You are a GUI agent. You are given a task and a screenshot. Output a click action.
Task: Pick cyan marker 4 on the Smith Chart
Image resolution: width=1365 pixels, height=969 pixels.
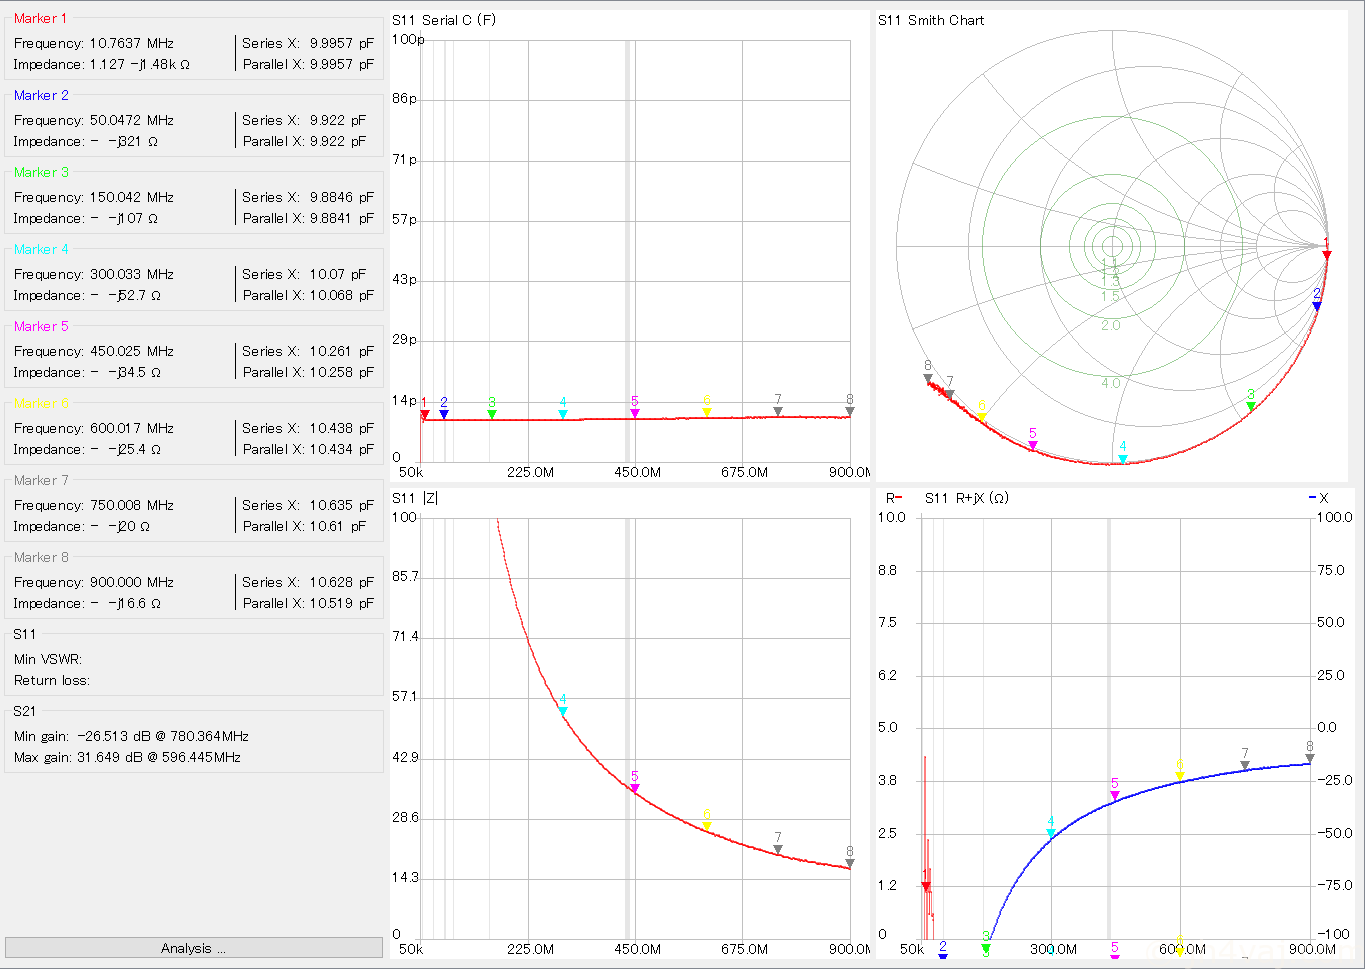1123,459
